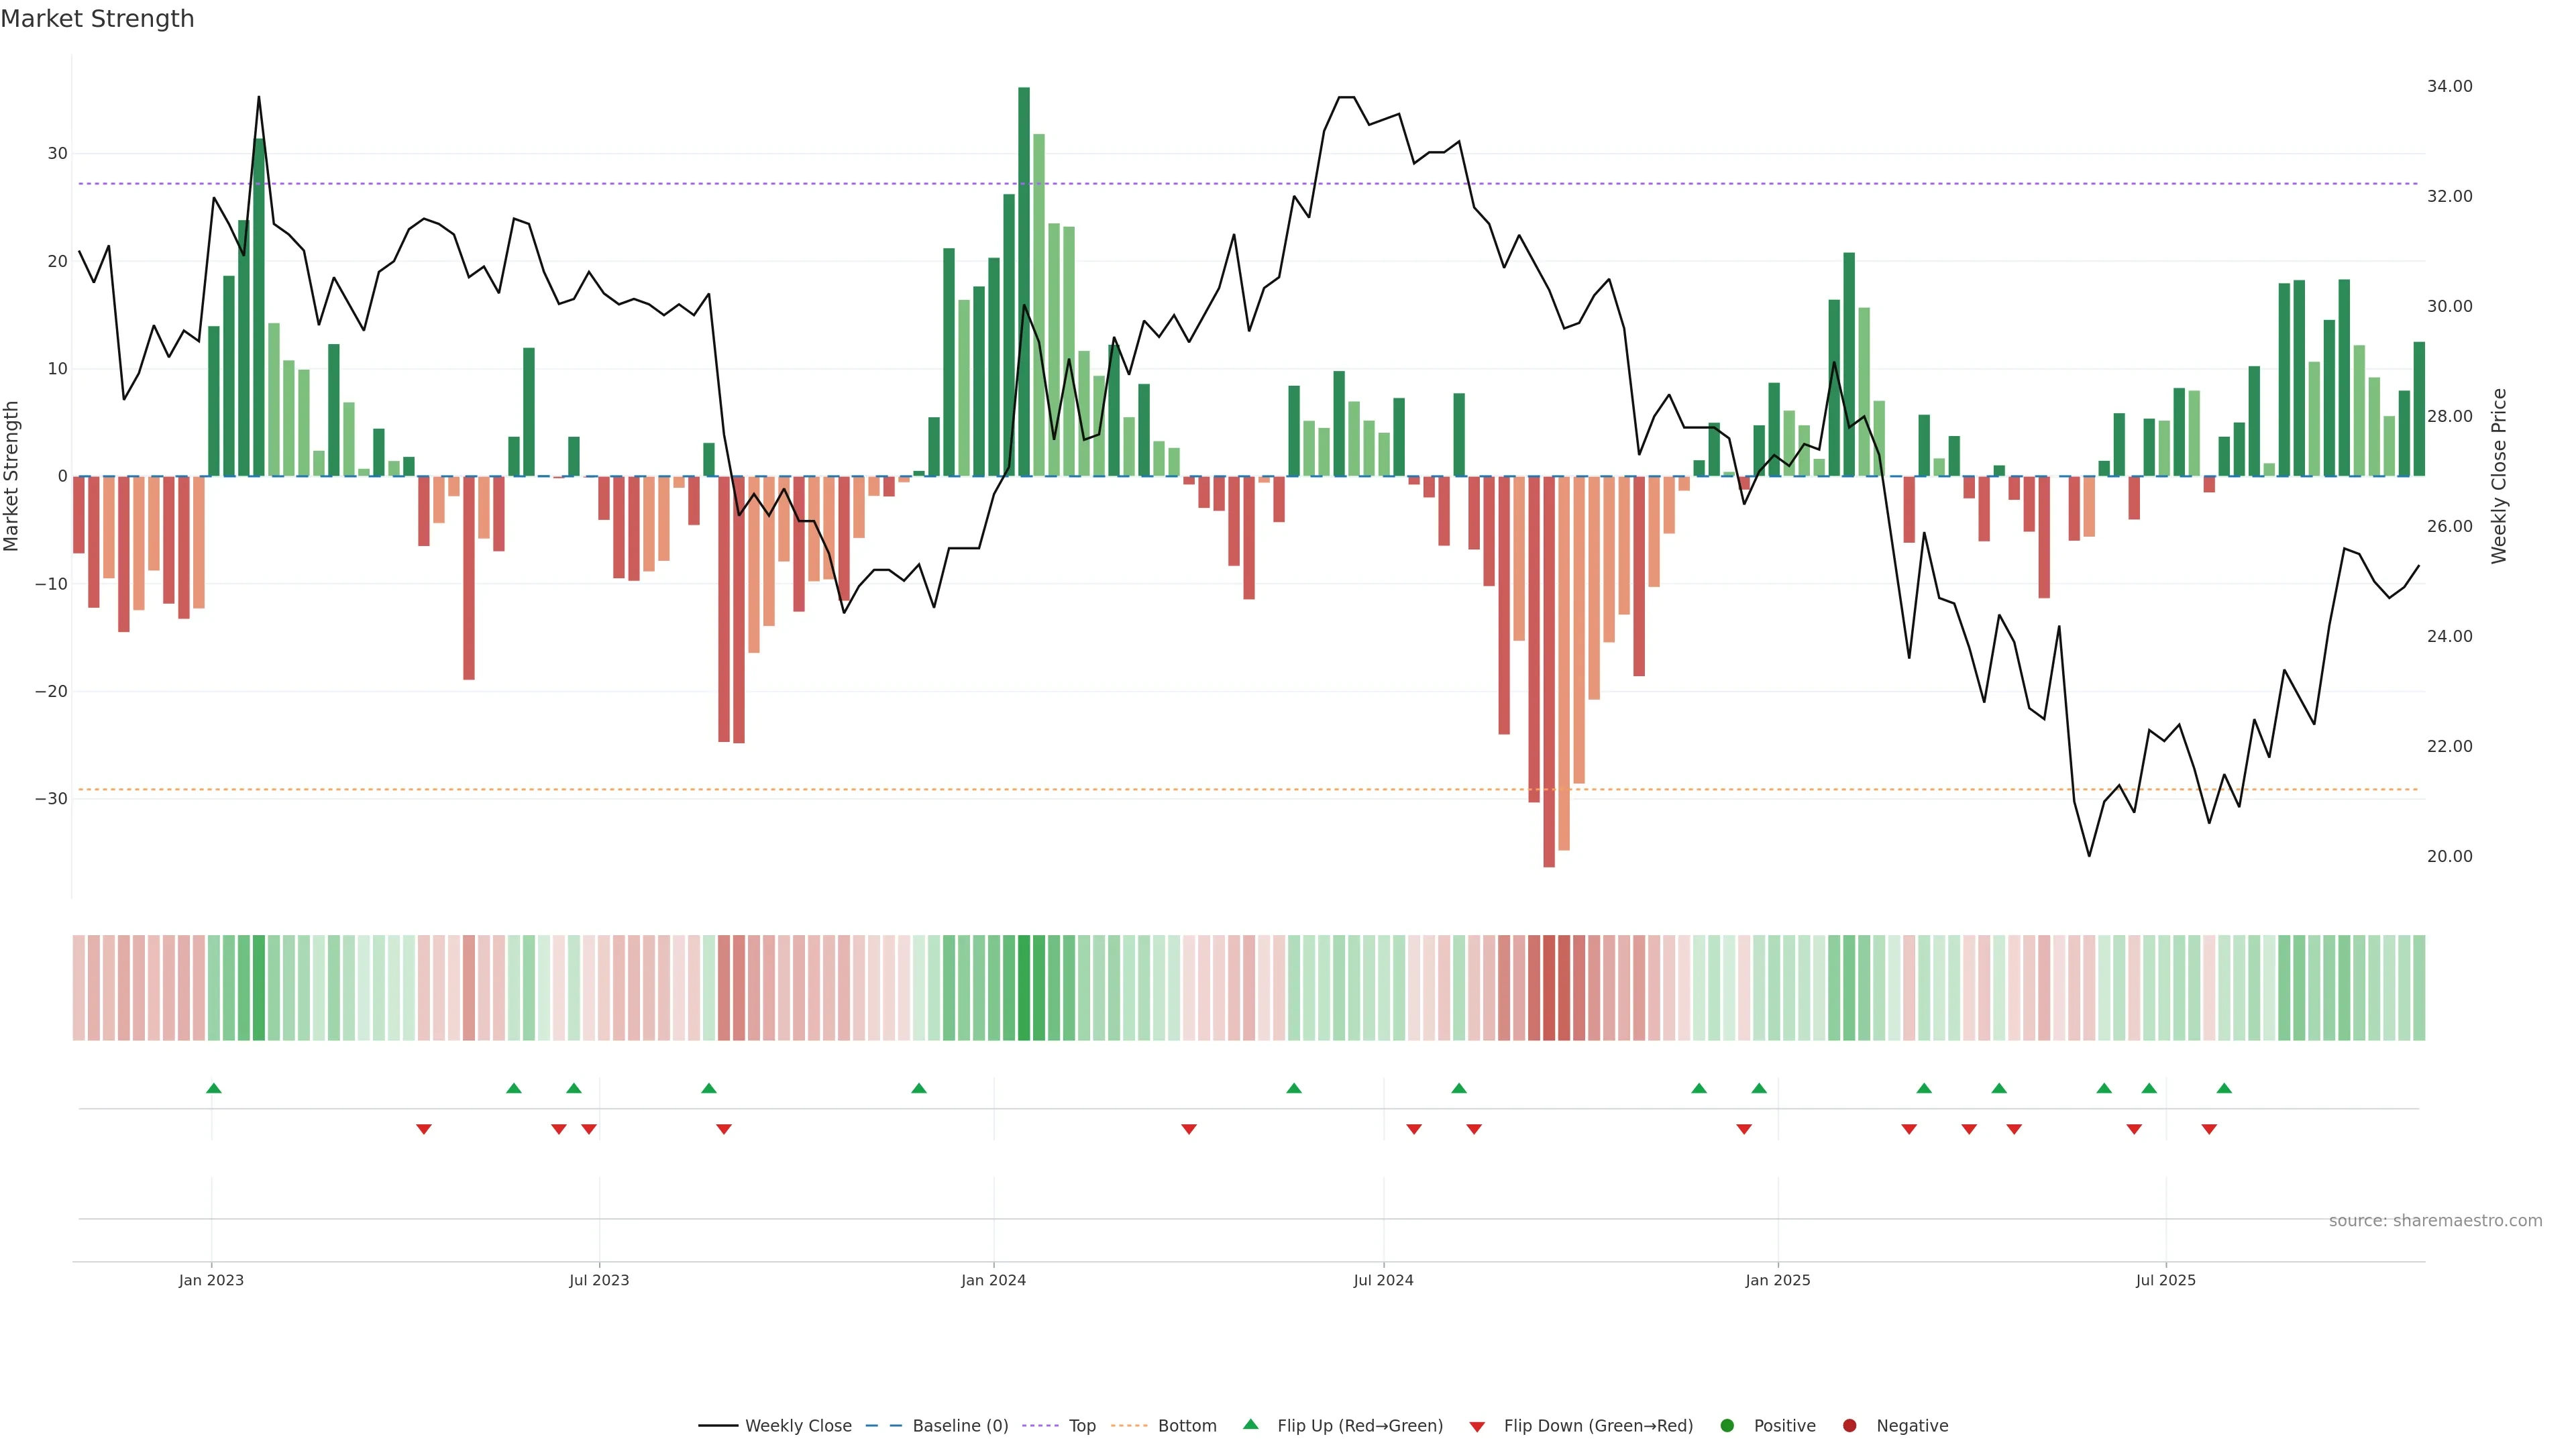Viewport: 2576px width, 1449px height.
Task: Click the dark red Negative circle legend icon
Action: pos(1849,1425)
